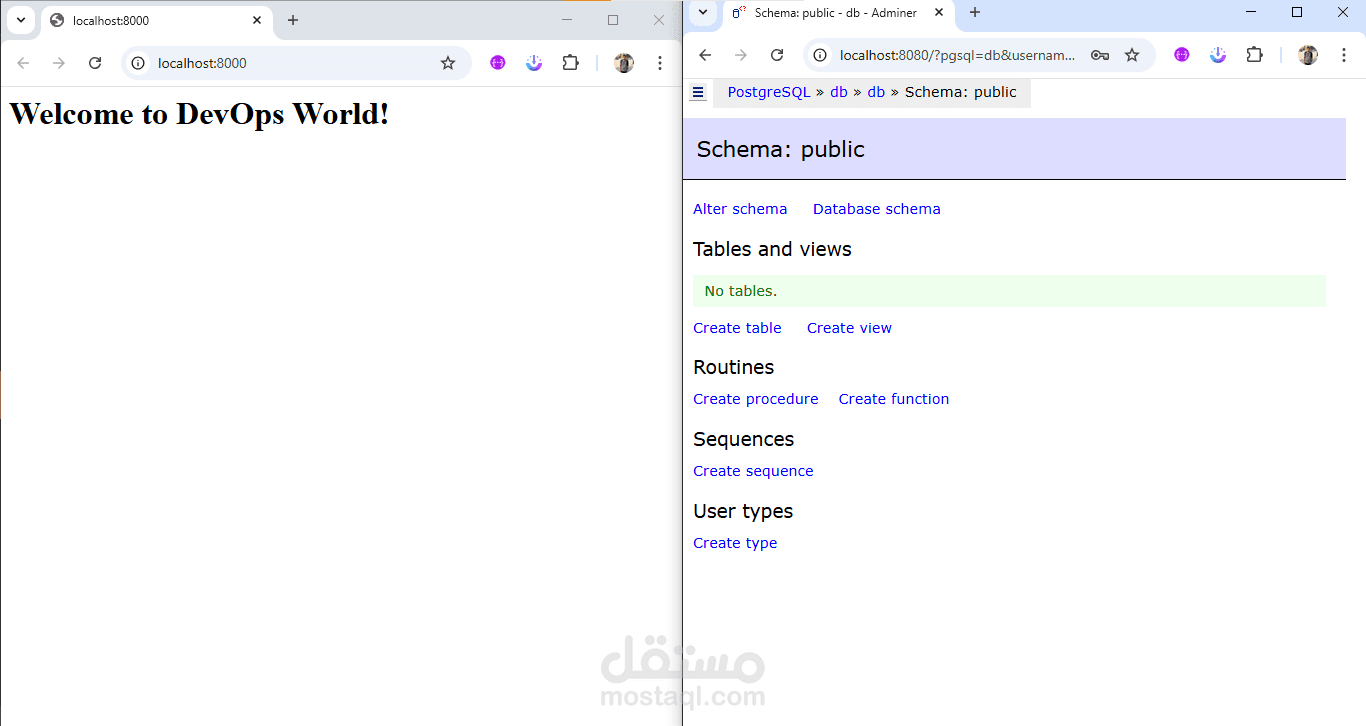Minimize the Adminer browser window
The width and height of the screenshot is (1366, 726).
[x=1251, y=12]
